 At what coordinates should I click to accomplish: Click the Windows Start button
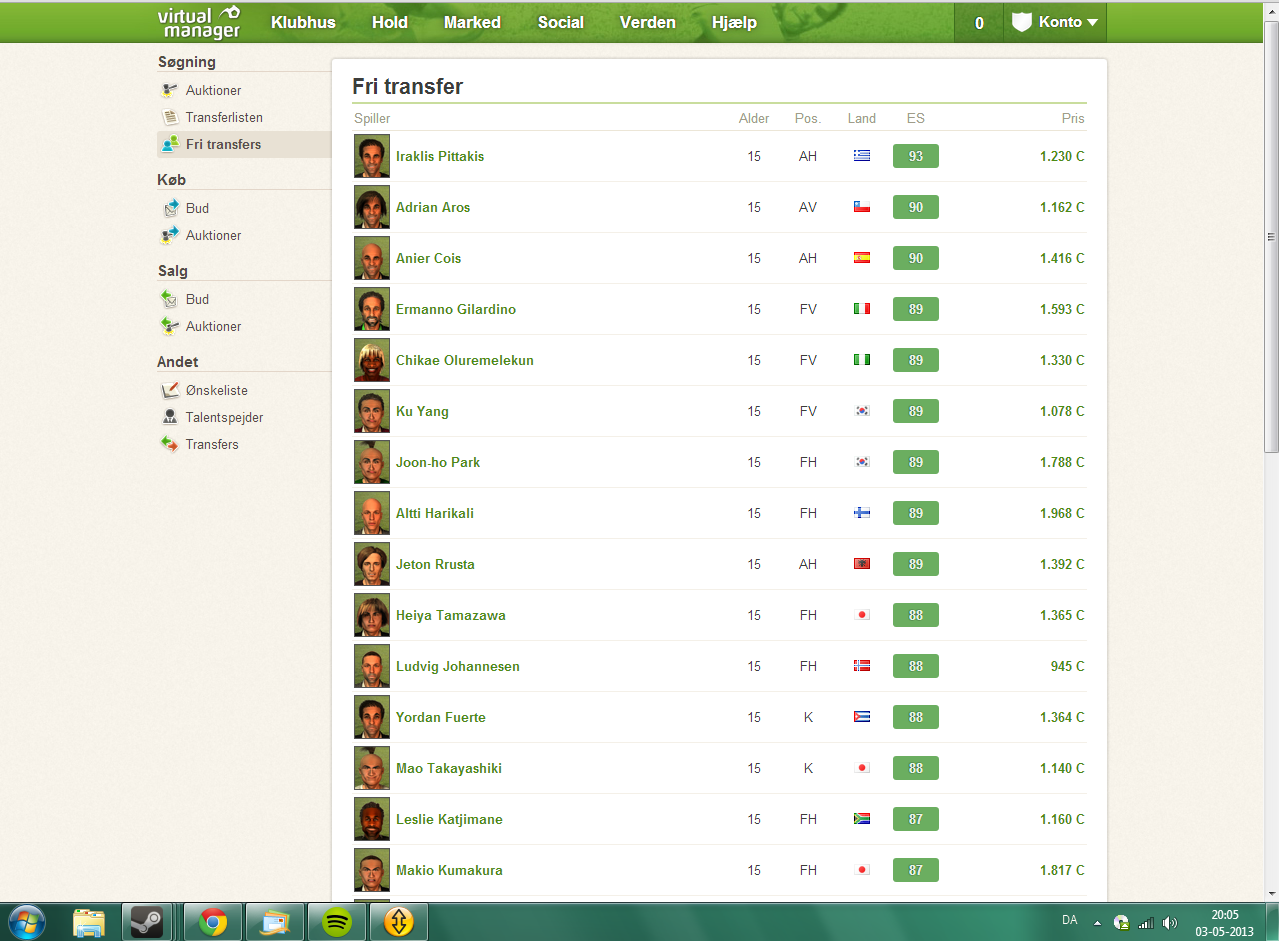tap(26, 921)
